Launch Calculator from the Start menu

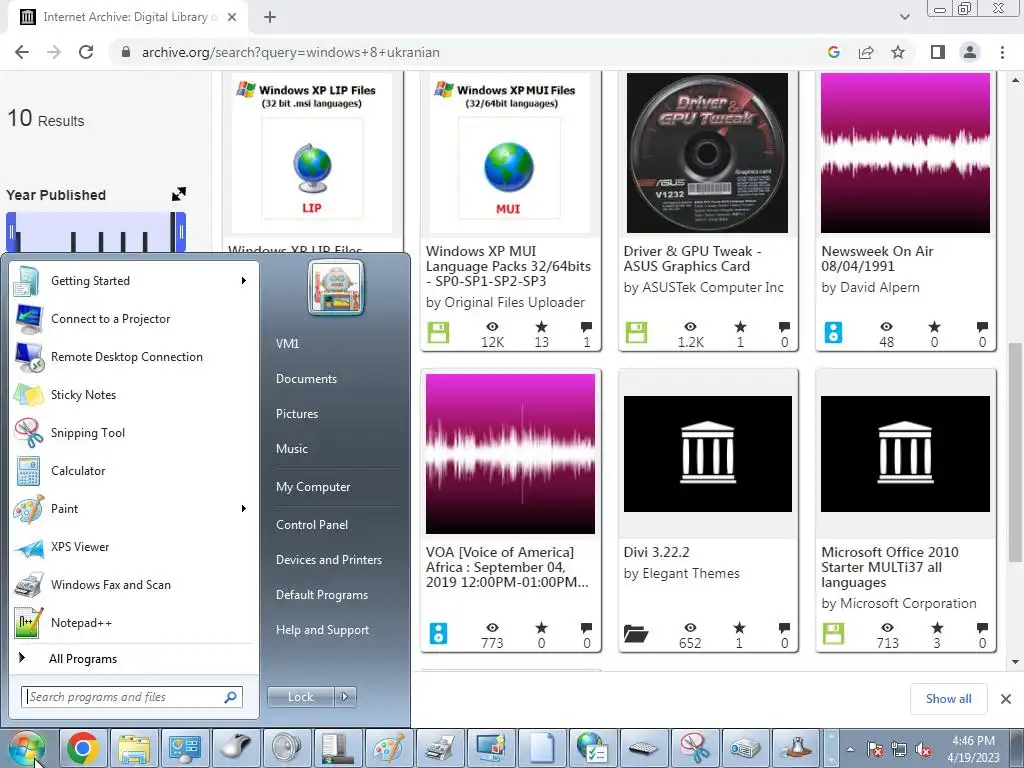click(x=134, y=471)
